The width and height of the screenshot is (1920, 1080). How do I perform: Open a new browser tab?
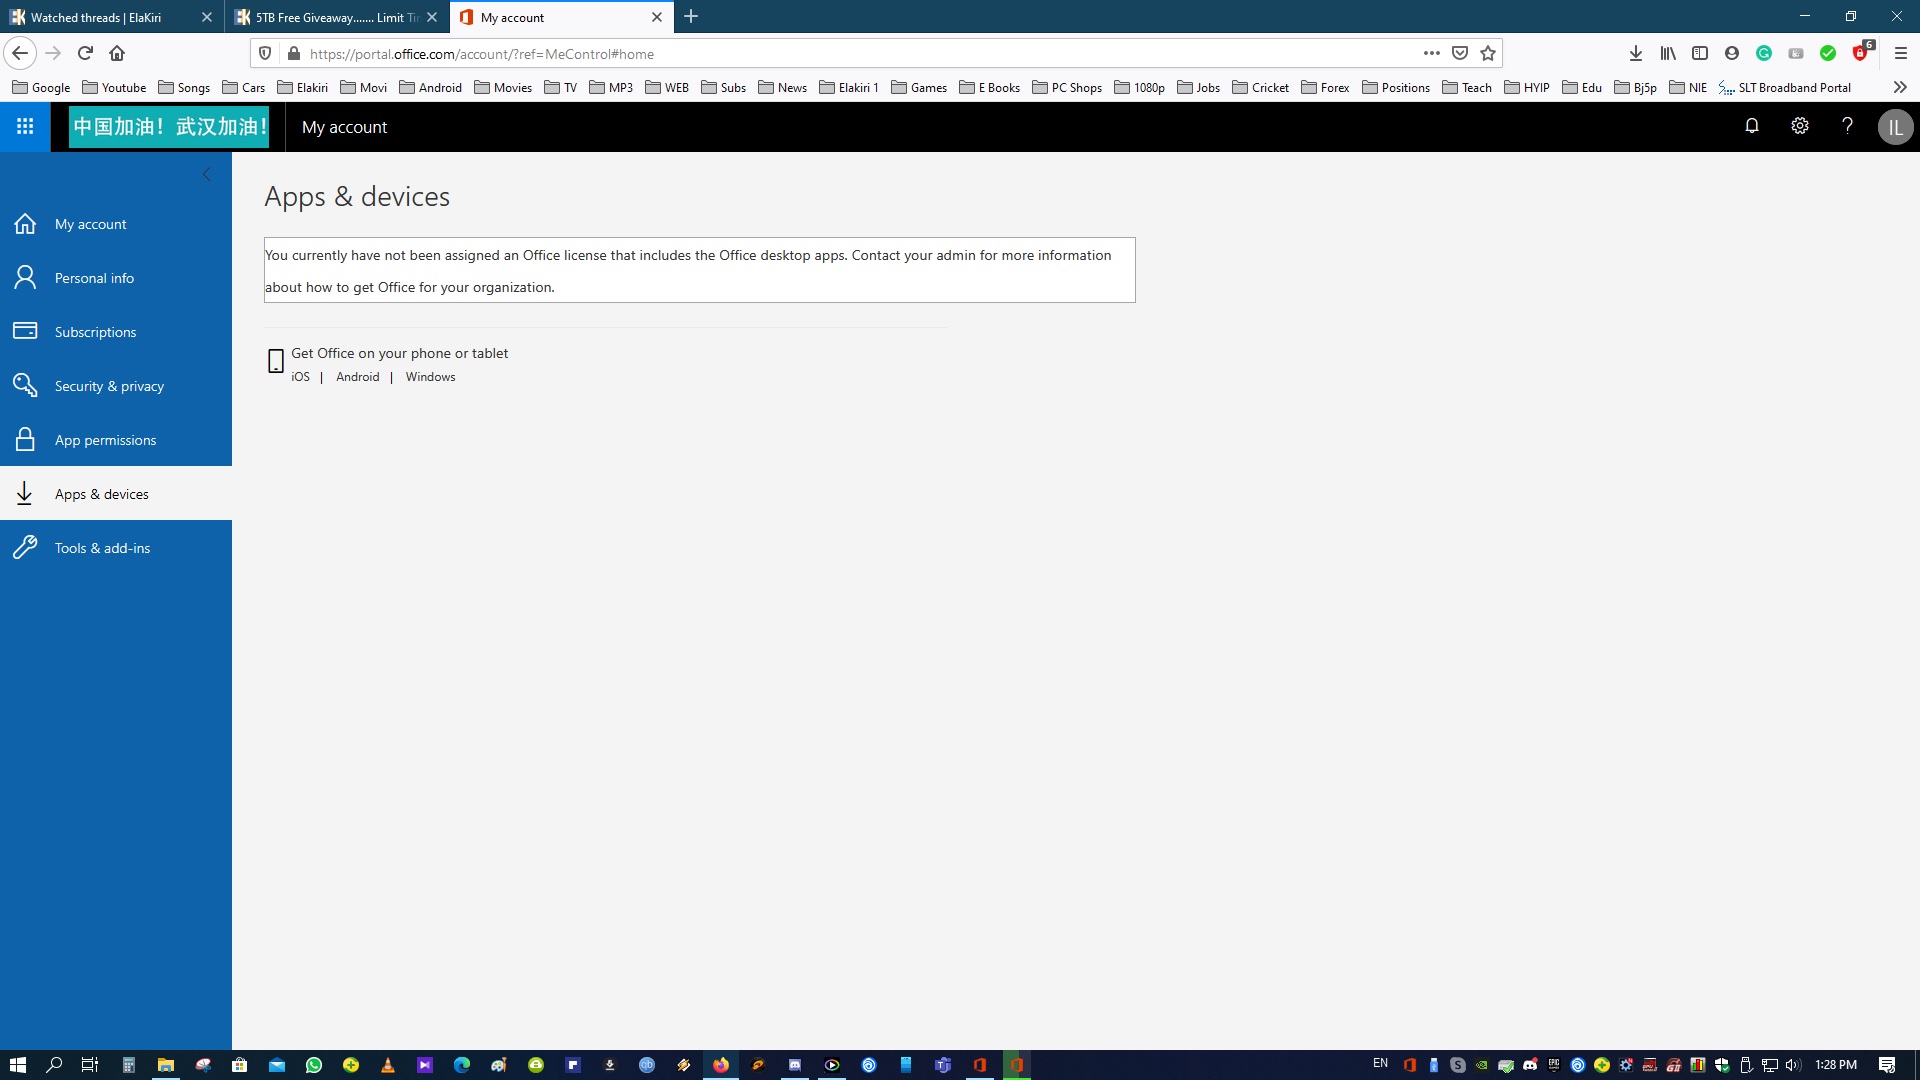(691, 17)
